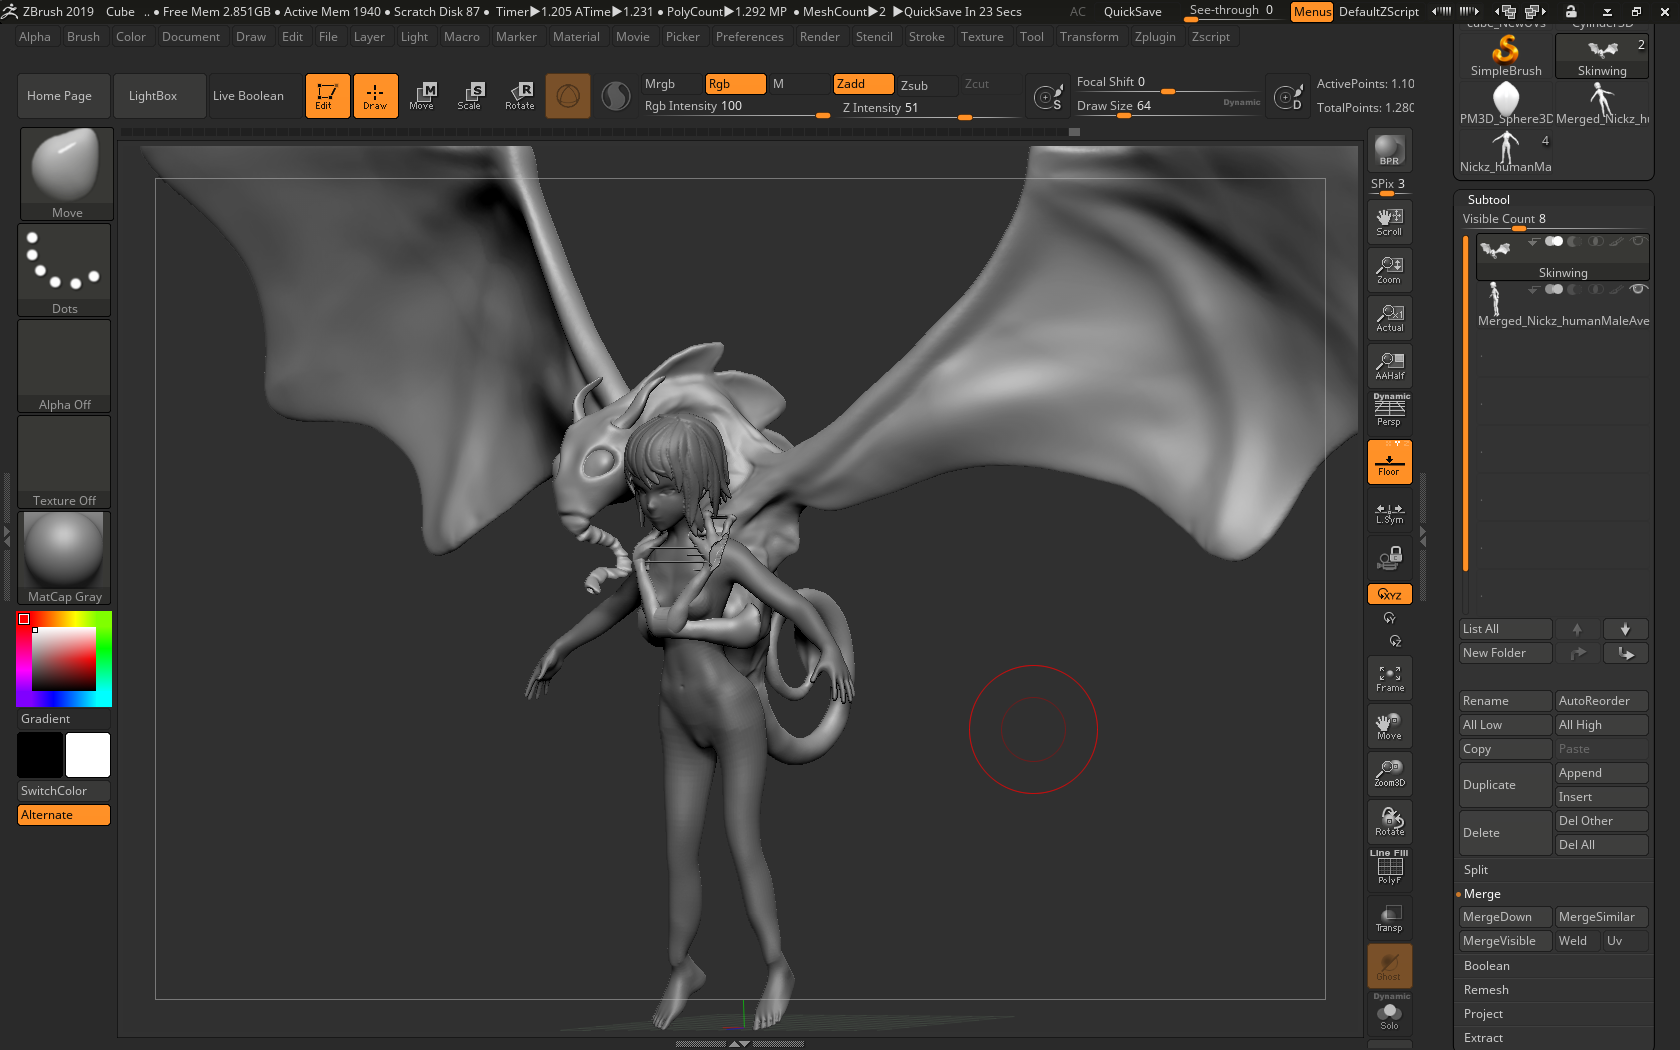Click the MergeDown button
This screenshot has width=1680, height=1050.
[x=1504, y=917]
